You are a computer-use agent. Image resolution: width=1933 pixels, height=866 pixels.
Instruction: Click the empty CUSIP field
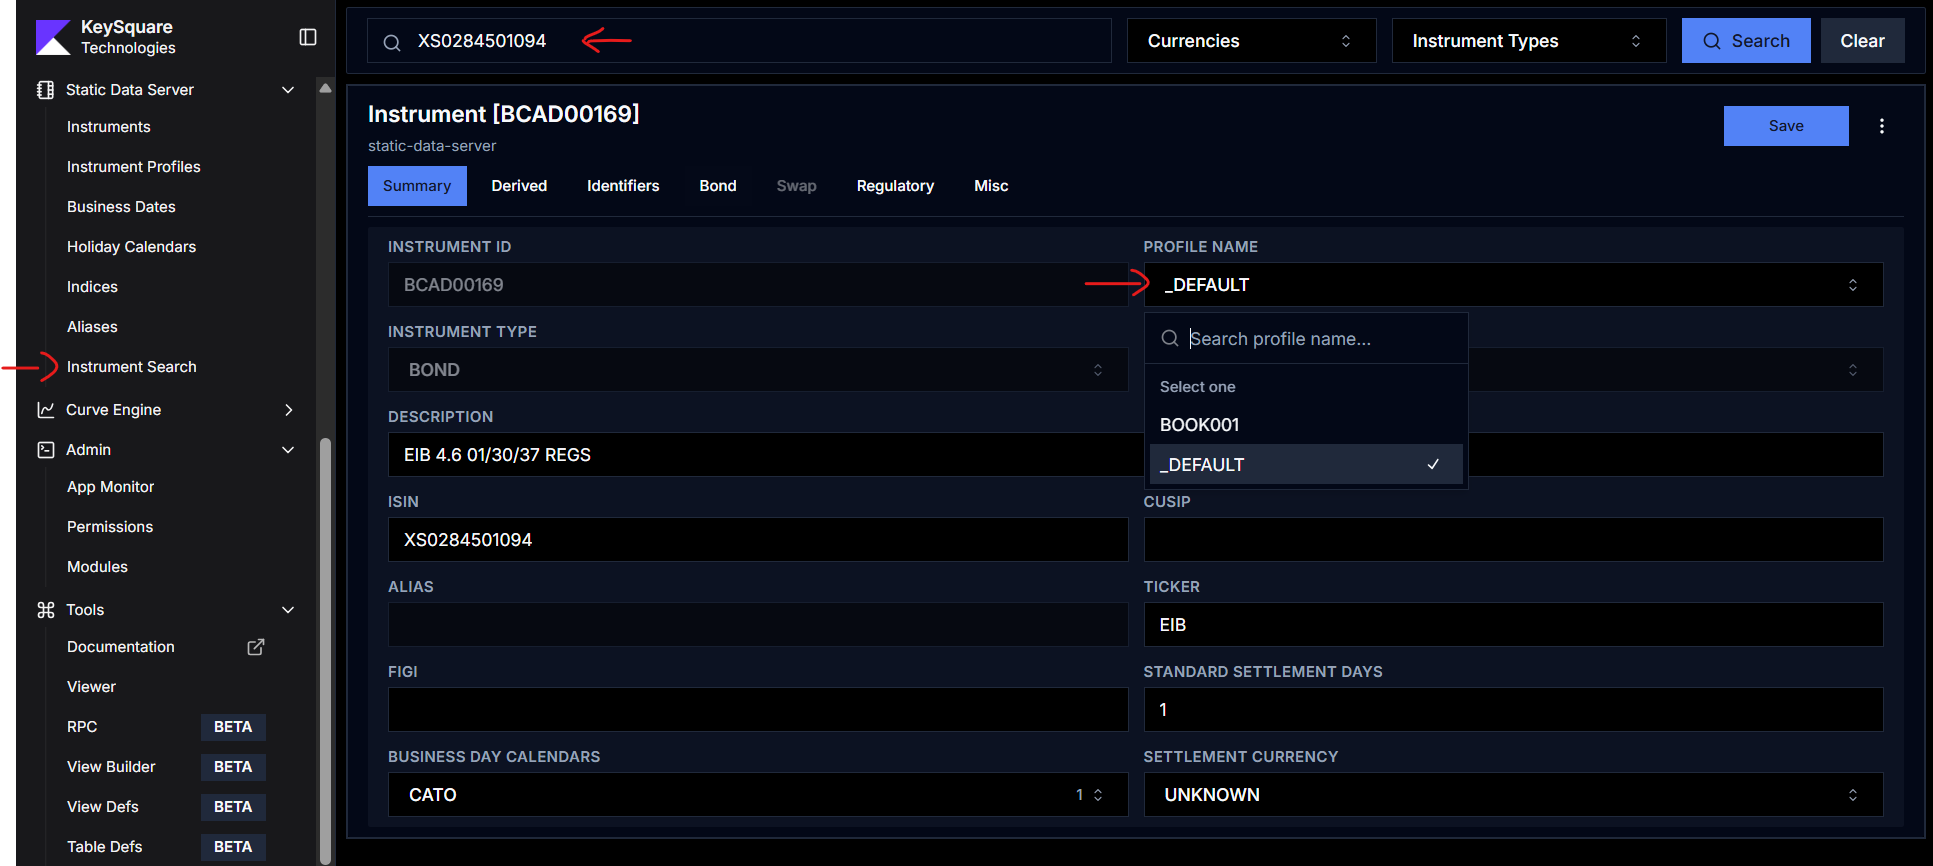pyautogui.click(x=1513, y=540)
